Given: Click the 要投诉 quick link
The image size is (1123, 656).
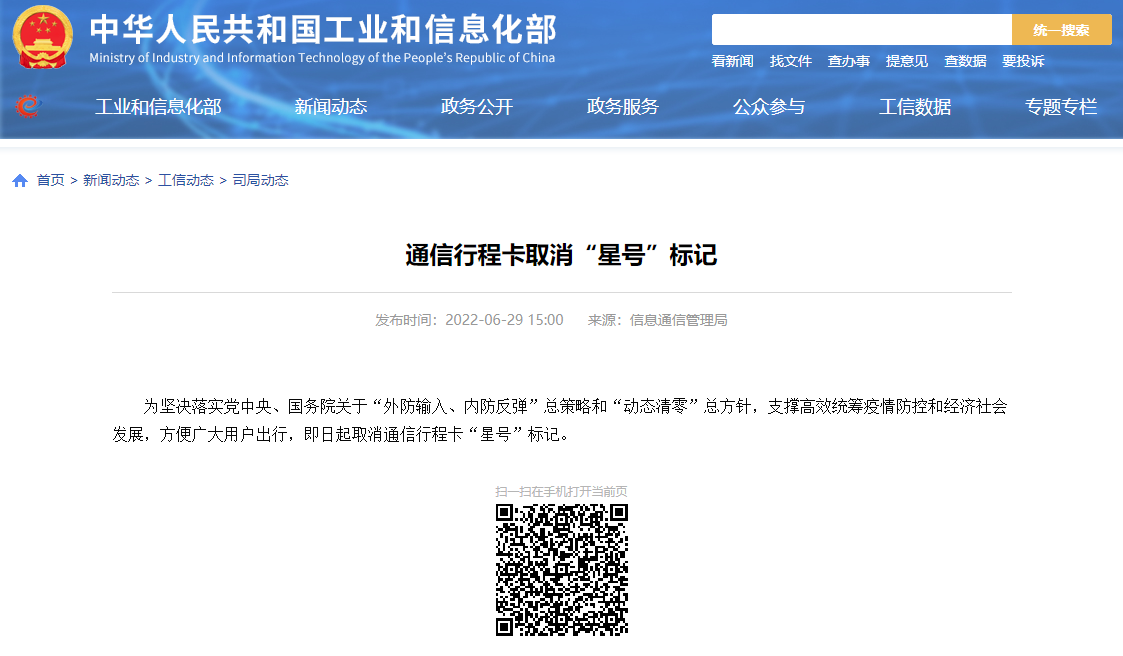Looking at the screenshot, I should click(1023, 61).
